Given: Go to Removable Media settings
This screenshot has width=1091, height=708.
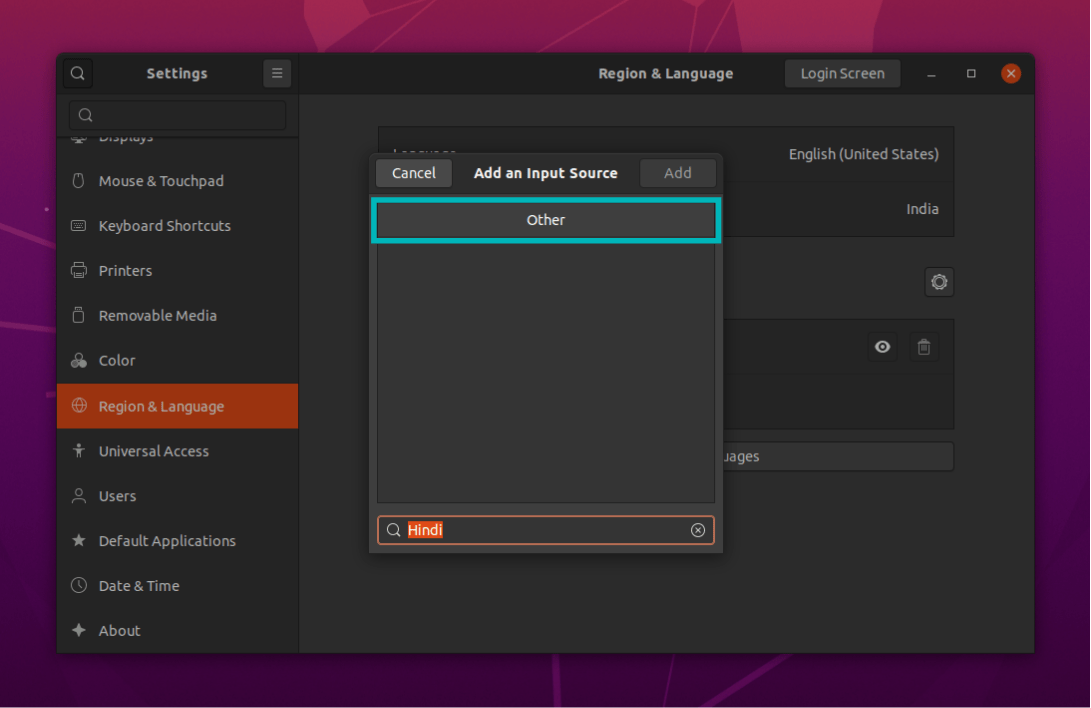Looking at the screenshot, I should [x=157, y=316].
